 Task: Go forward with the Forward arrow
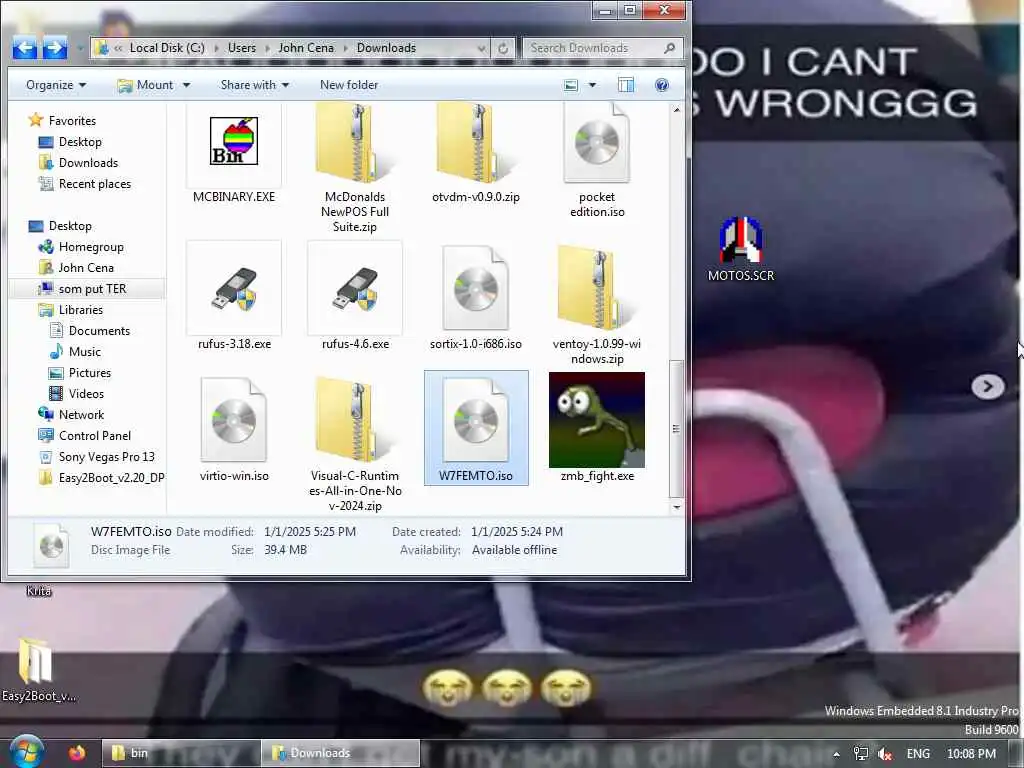coord(55,48)
